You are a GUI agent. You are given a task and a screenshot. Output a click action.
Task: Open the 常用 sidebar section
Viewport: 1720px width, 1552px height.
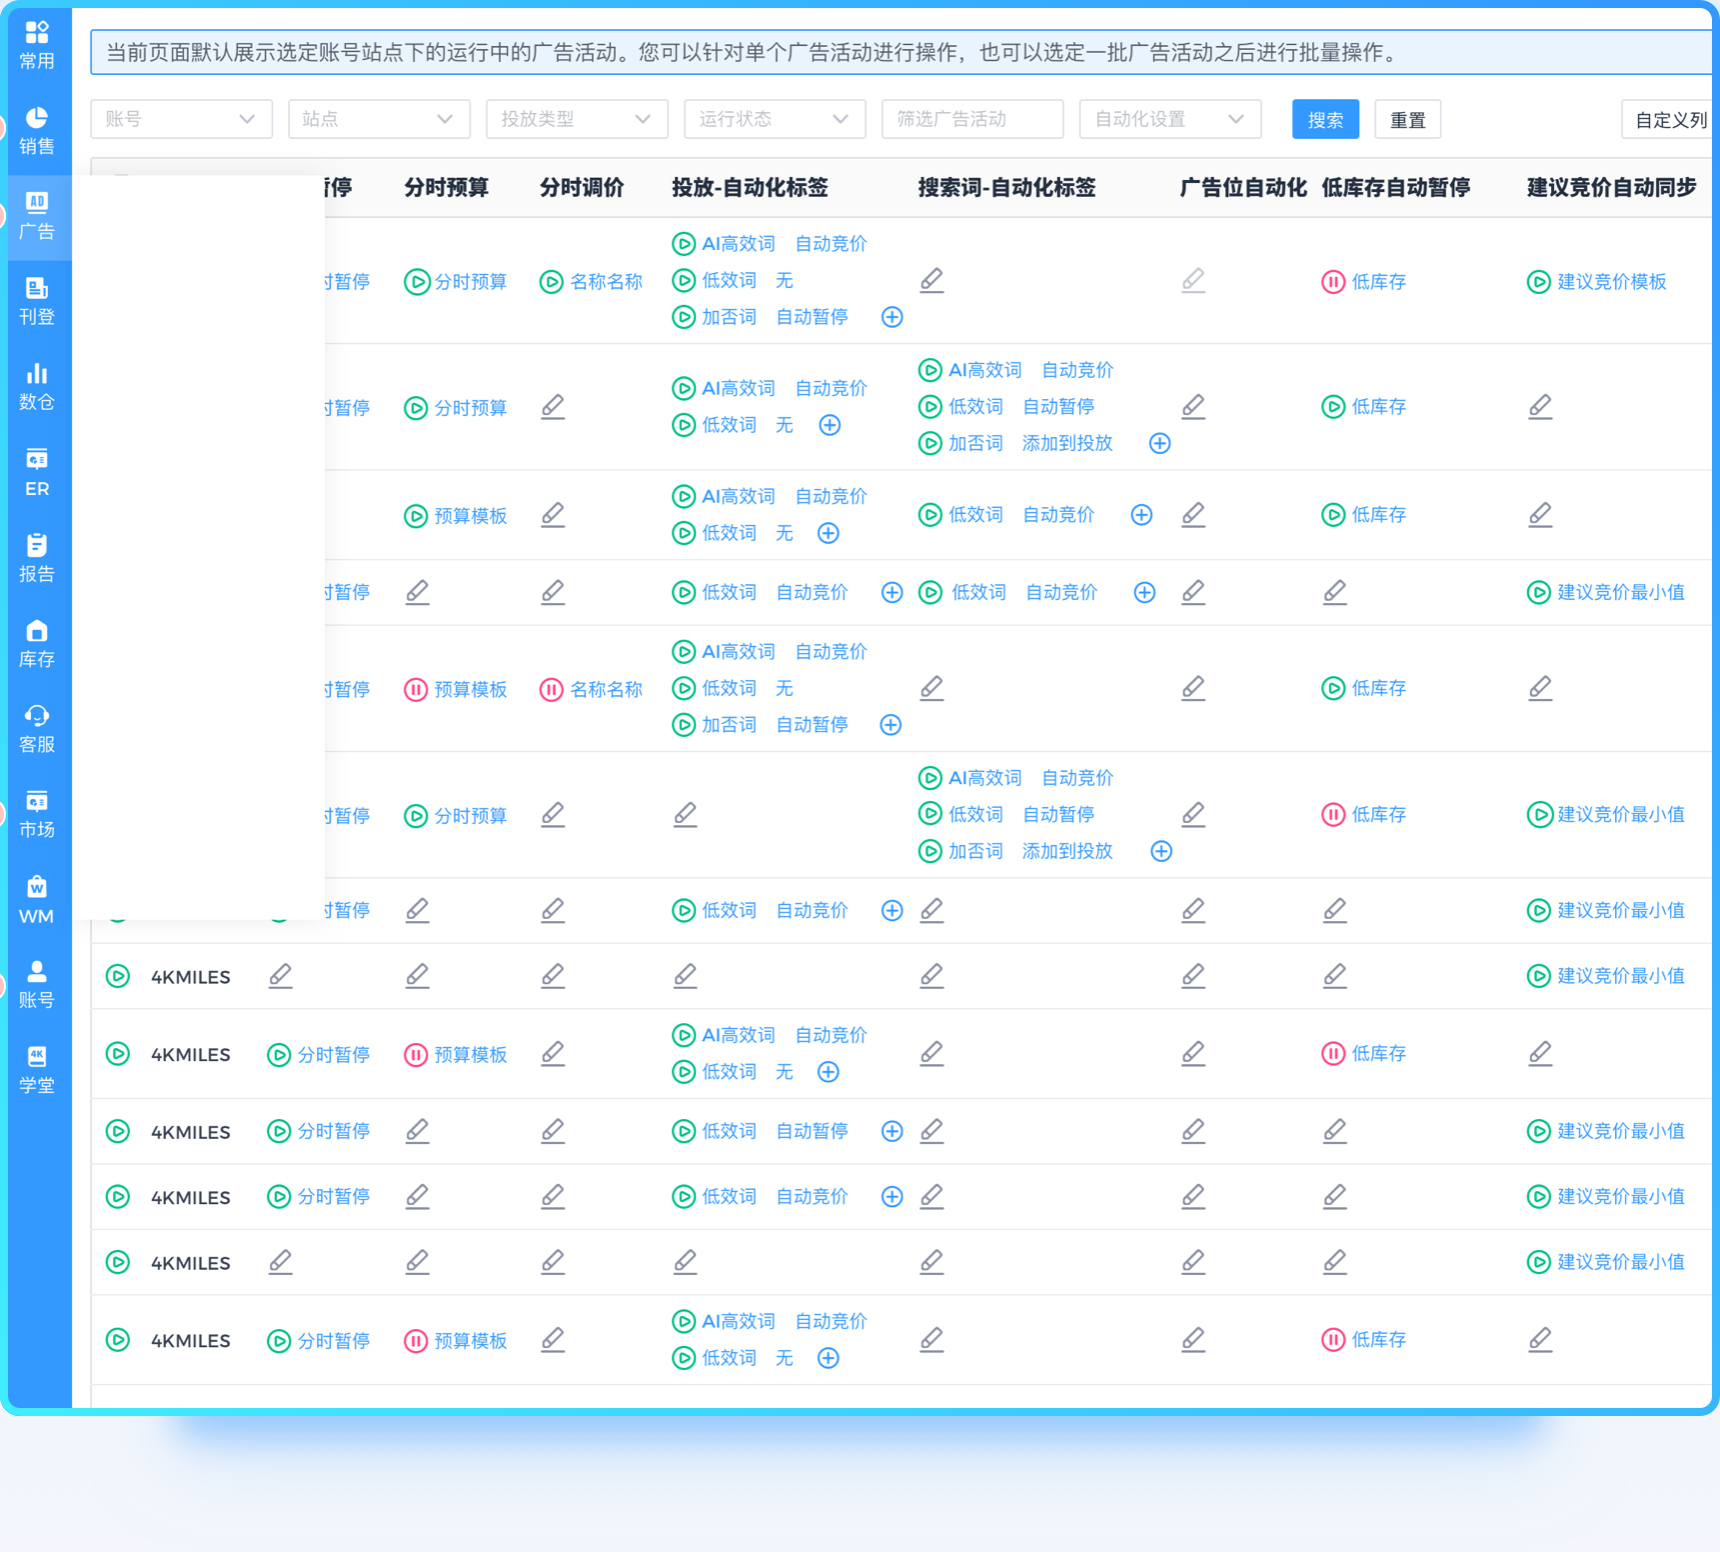tap(37, 46)
